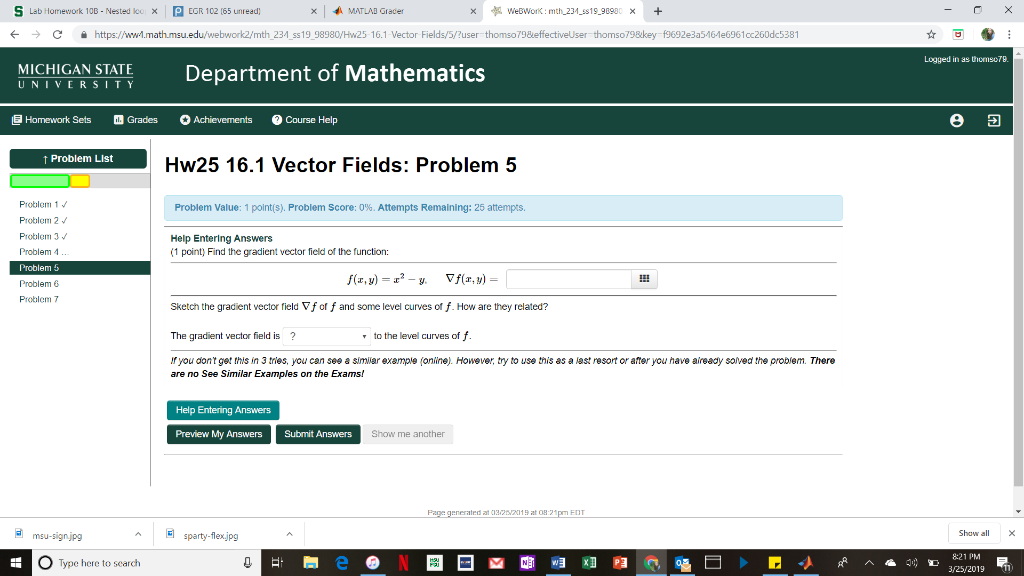Expand msu-sign.jpg download options

pyautogui.click(x=138, y=534)
